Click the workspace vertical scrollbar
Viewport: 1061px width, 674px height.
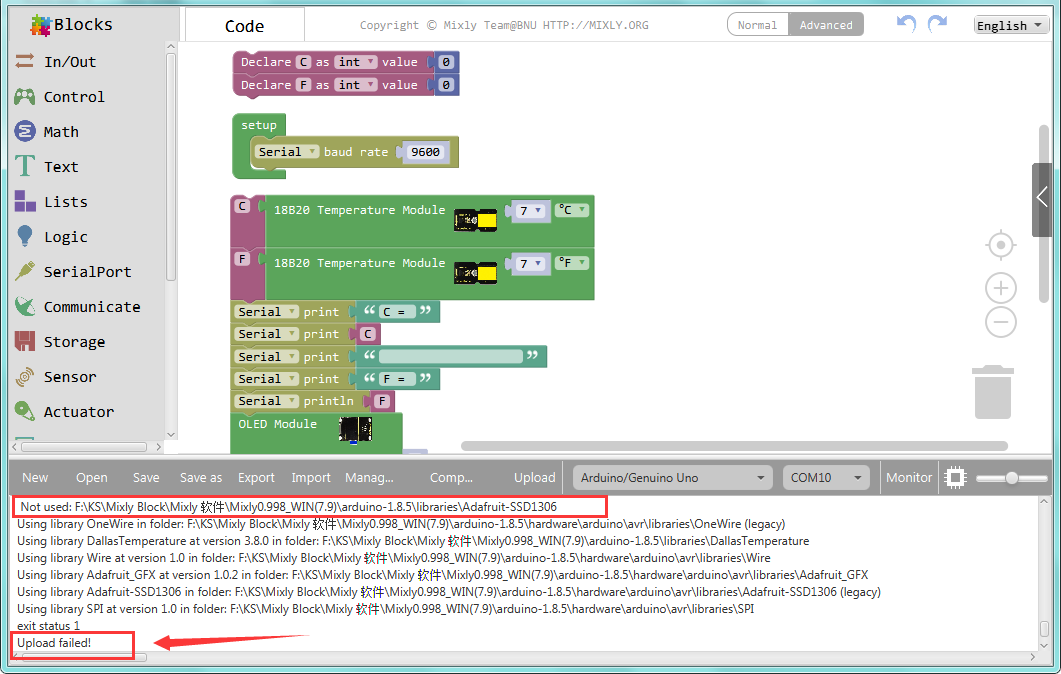point(1044,214)
